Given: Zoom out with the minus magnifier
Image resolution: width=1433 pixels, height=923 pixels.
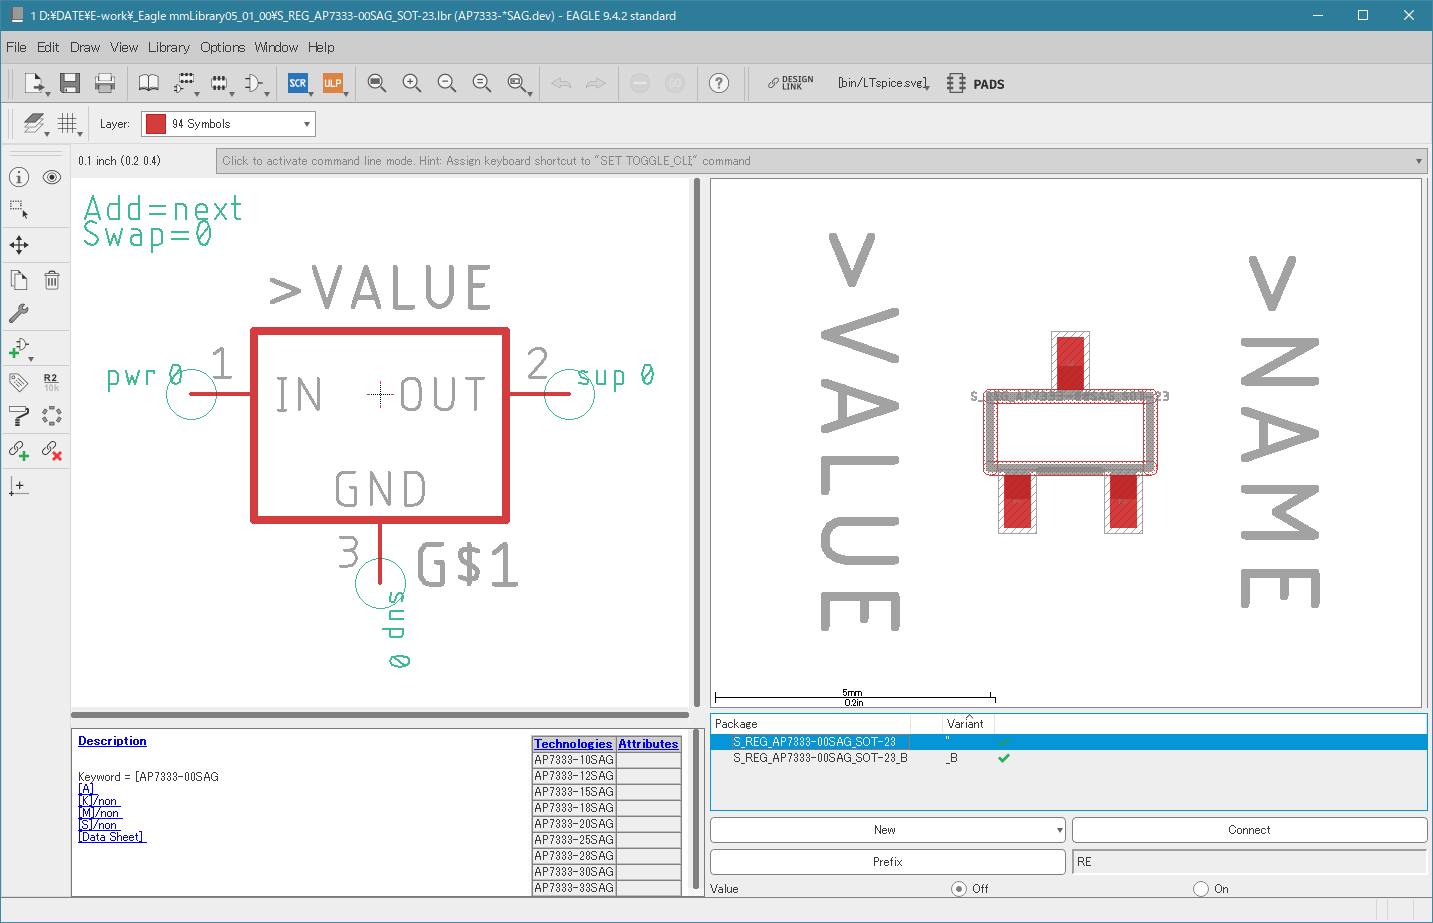Looking at the screenshot, I should (447, 83).
